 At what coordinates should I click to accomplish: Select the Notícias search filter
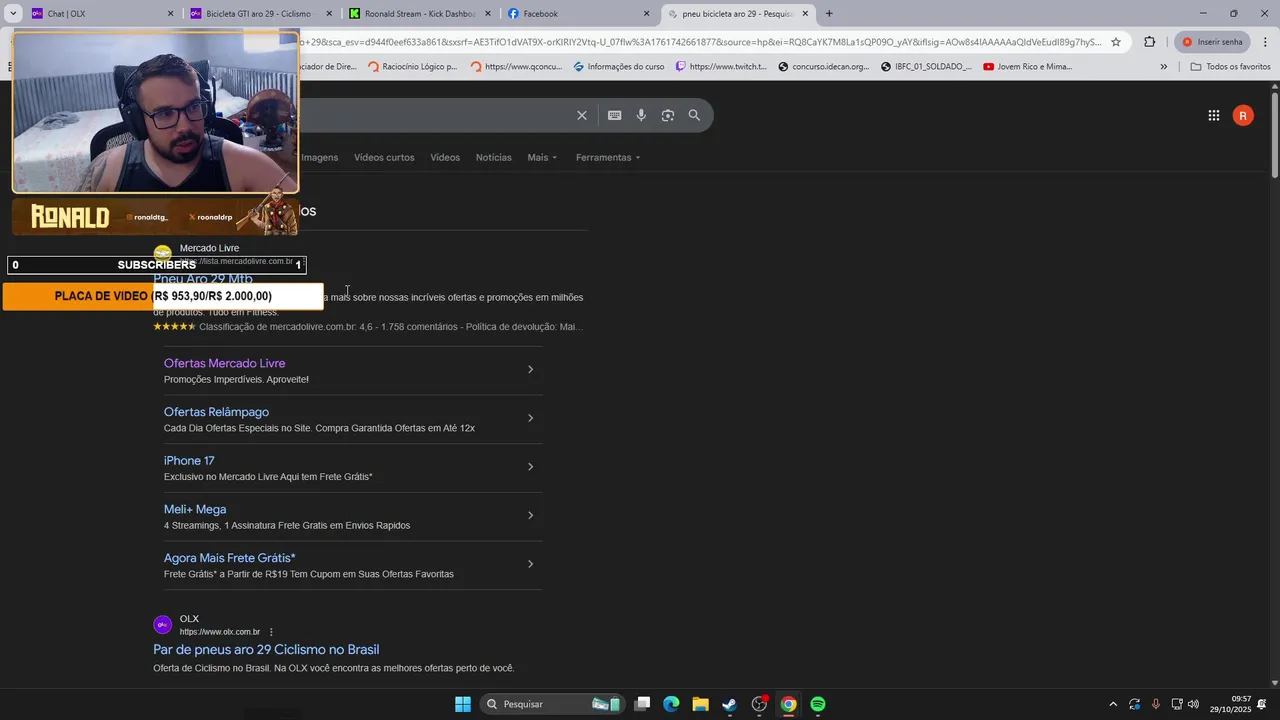(494, 157)
